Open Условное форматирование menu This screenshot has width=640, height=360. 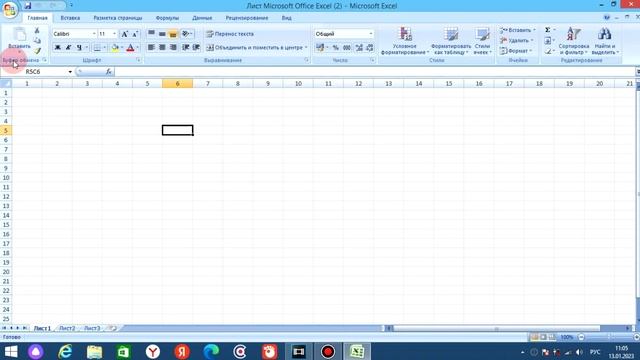405,41
